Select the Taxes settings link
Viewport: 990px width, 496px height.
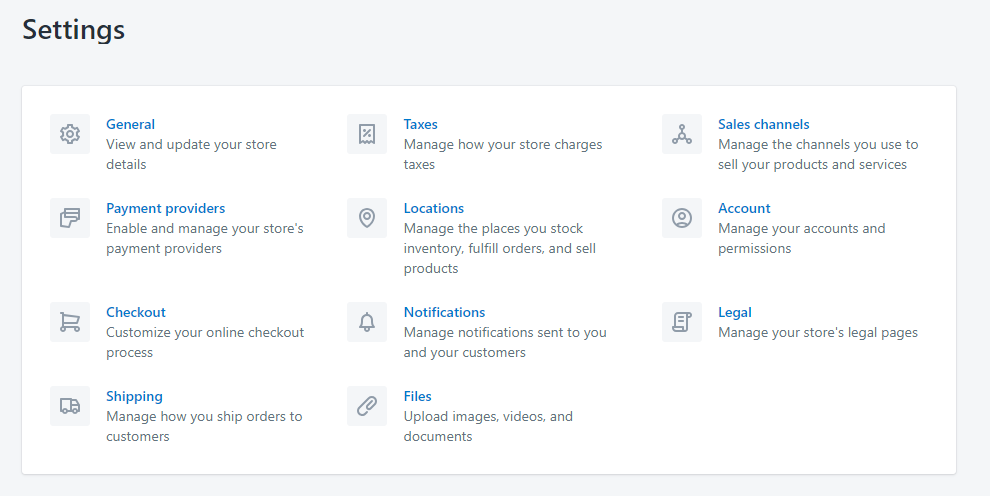coord(420,125)
